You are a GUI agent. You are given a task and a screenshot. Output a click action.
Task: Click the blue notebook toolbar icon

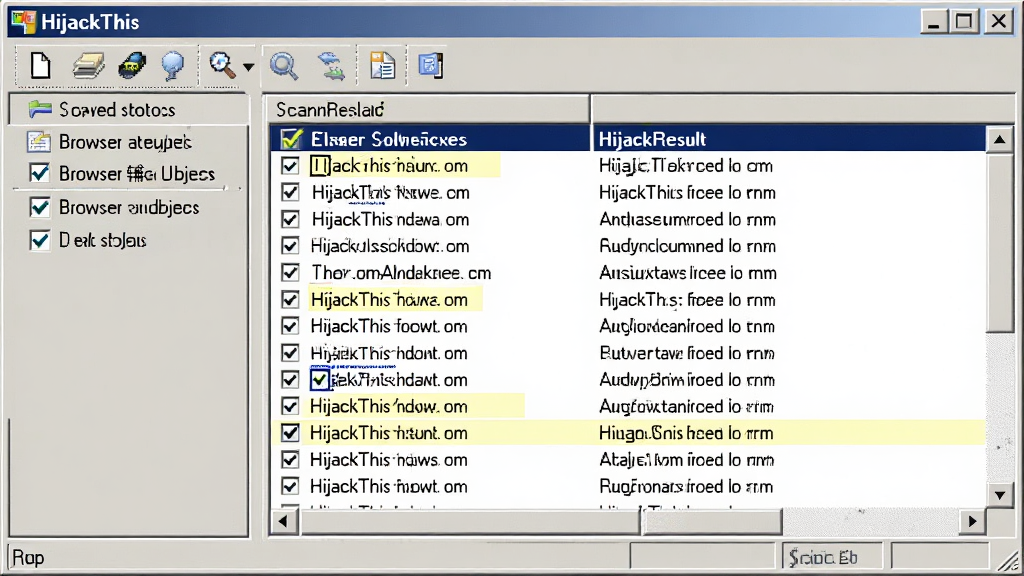pyautogui.click(x=431, y=66)
